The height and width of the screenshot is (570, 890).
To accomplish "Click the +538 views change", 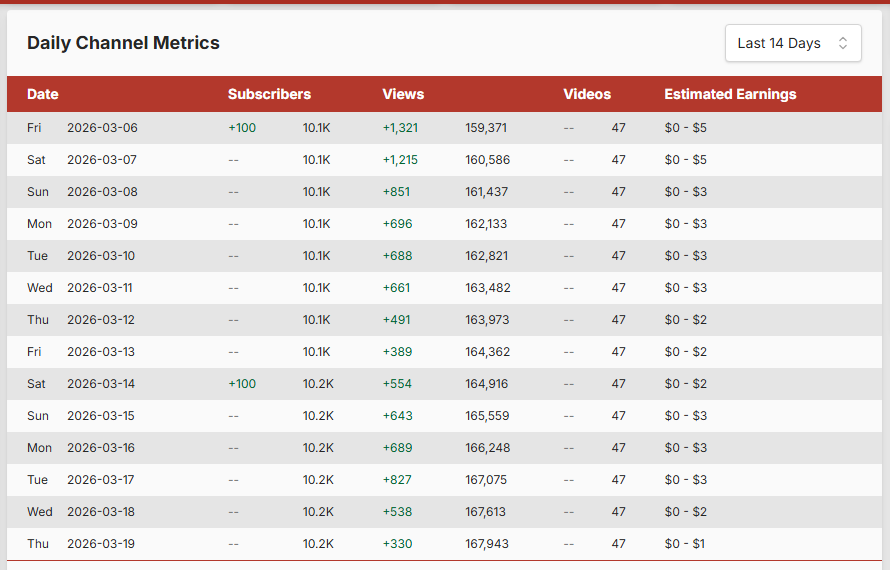I will pyautogui.click(x=397, y=512).
